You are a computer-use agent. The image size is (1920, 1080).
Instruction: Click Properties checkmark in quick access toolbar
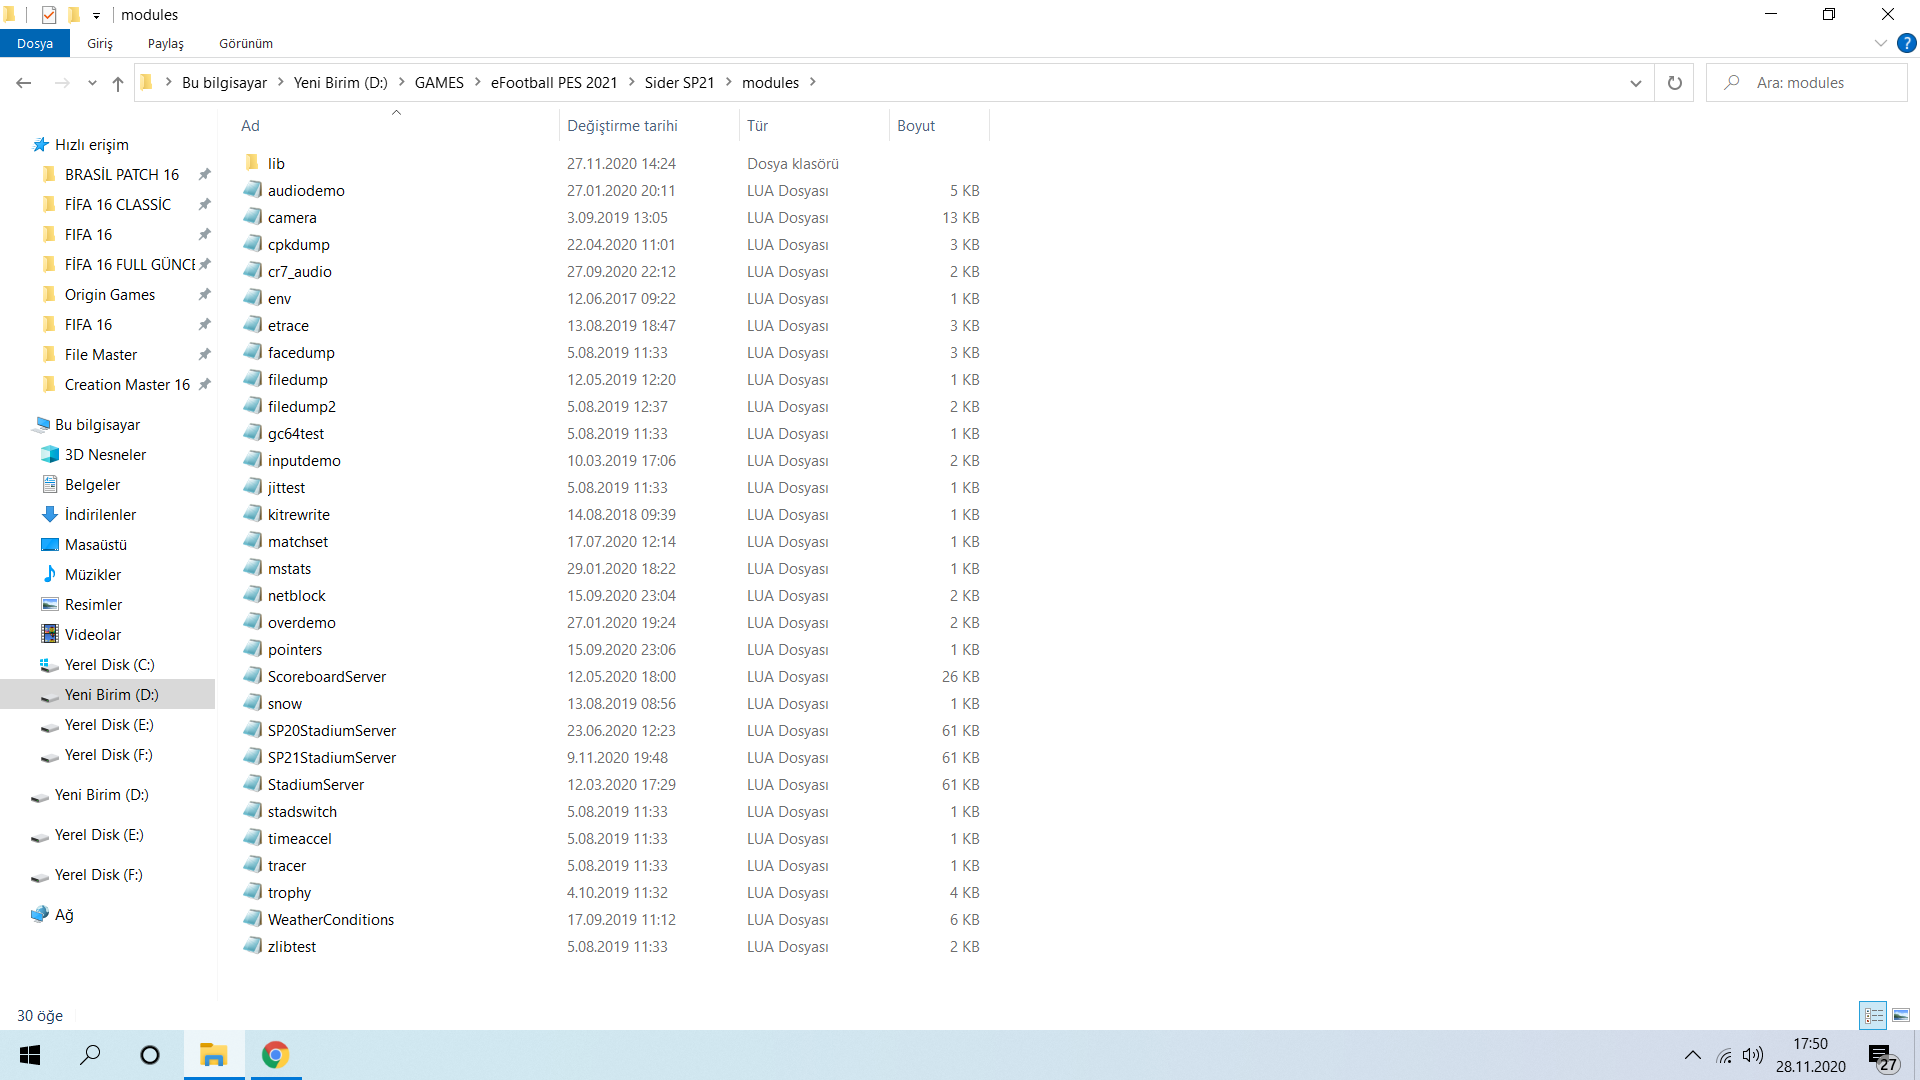pos(49,15)
